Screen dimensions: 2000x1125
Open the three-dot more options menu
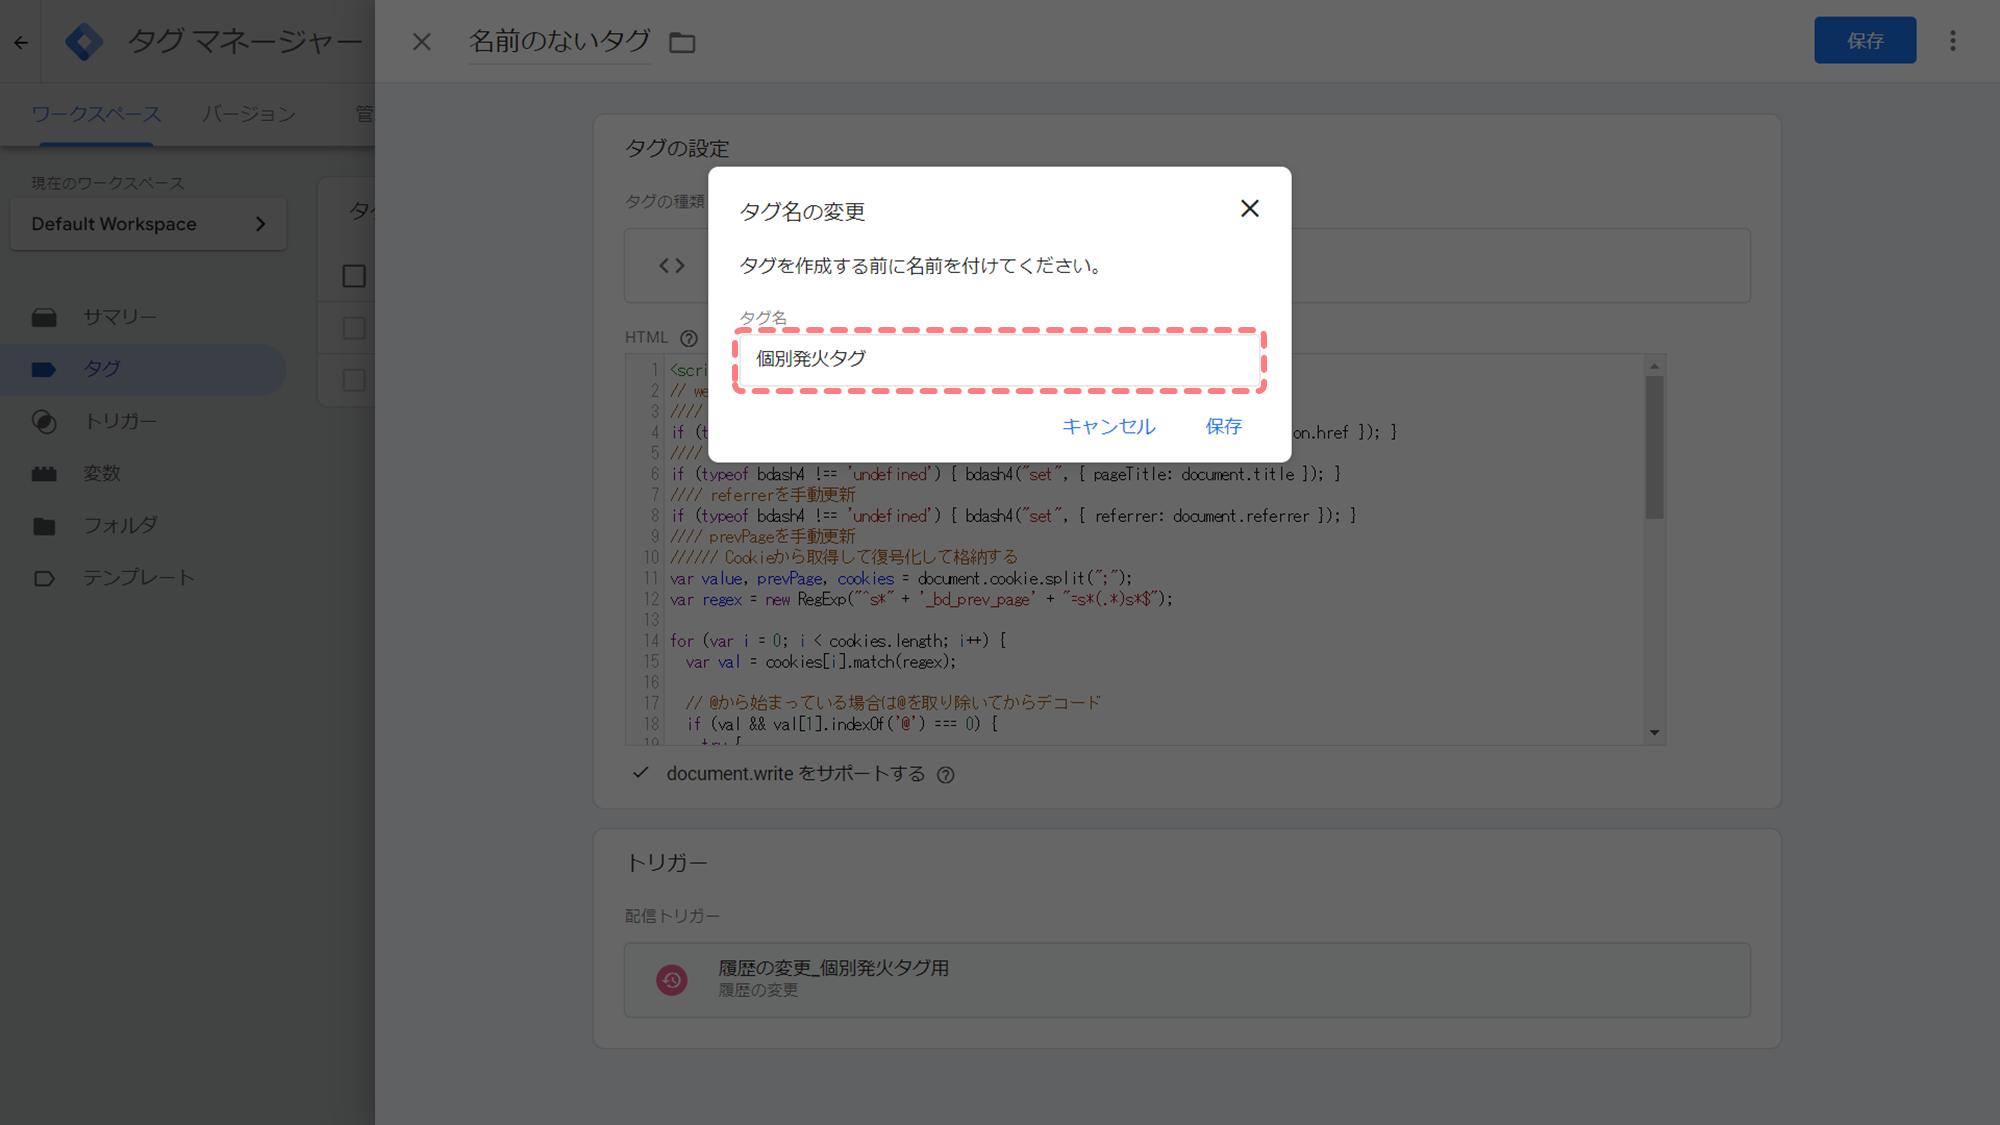[x=1952, y=41]
